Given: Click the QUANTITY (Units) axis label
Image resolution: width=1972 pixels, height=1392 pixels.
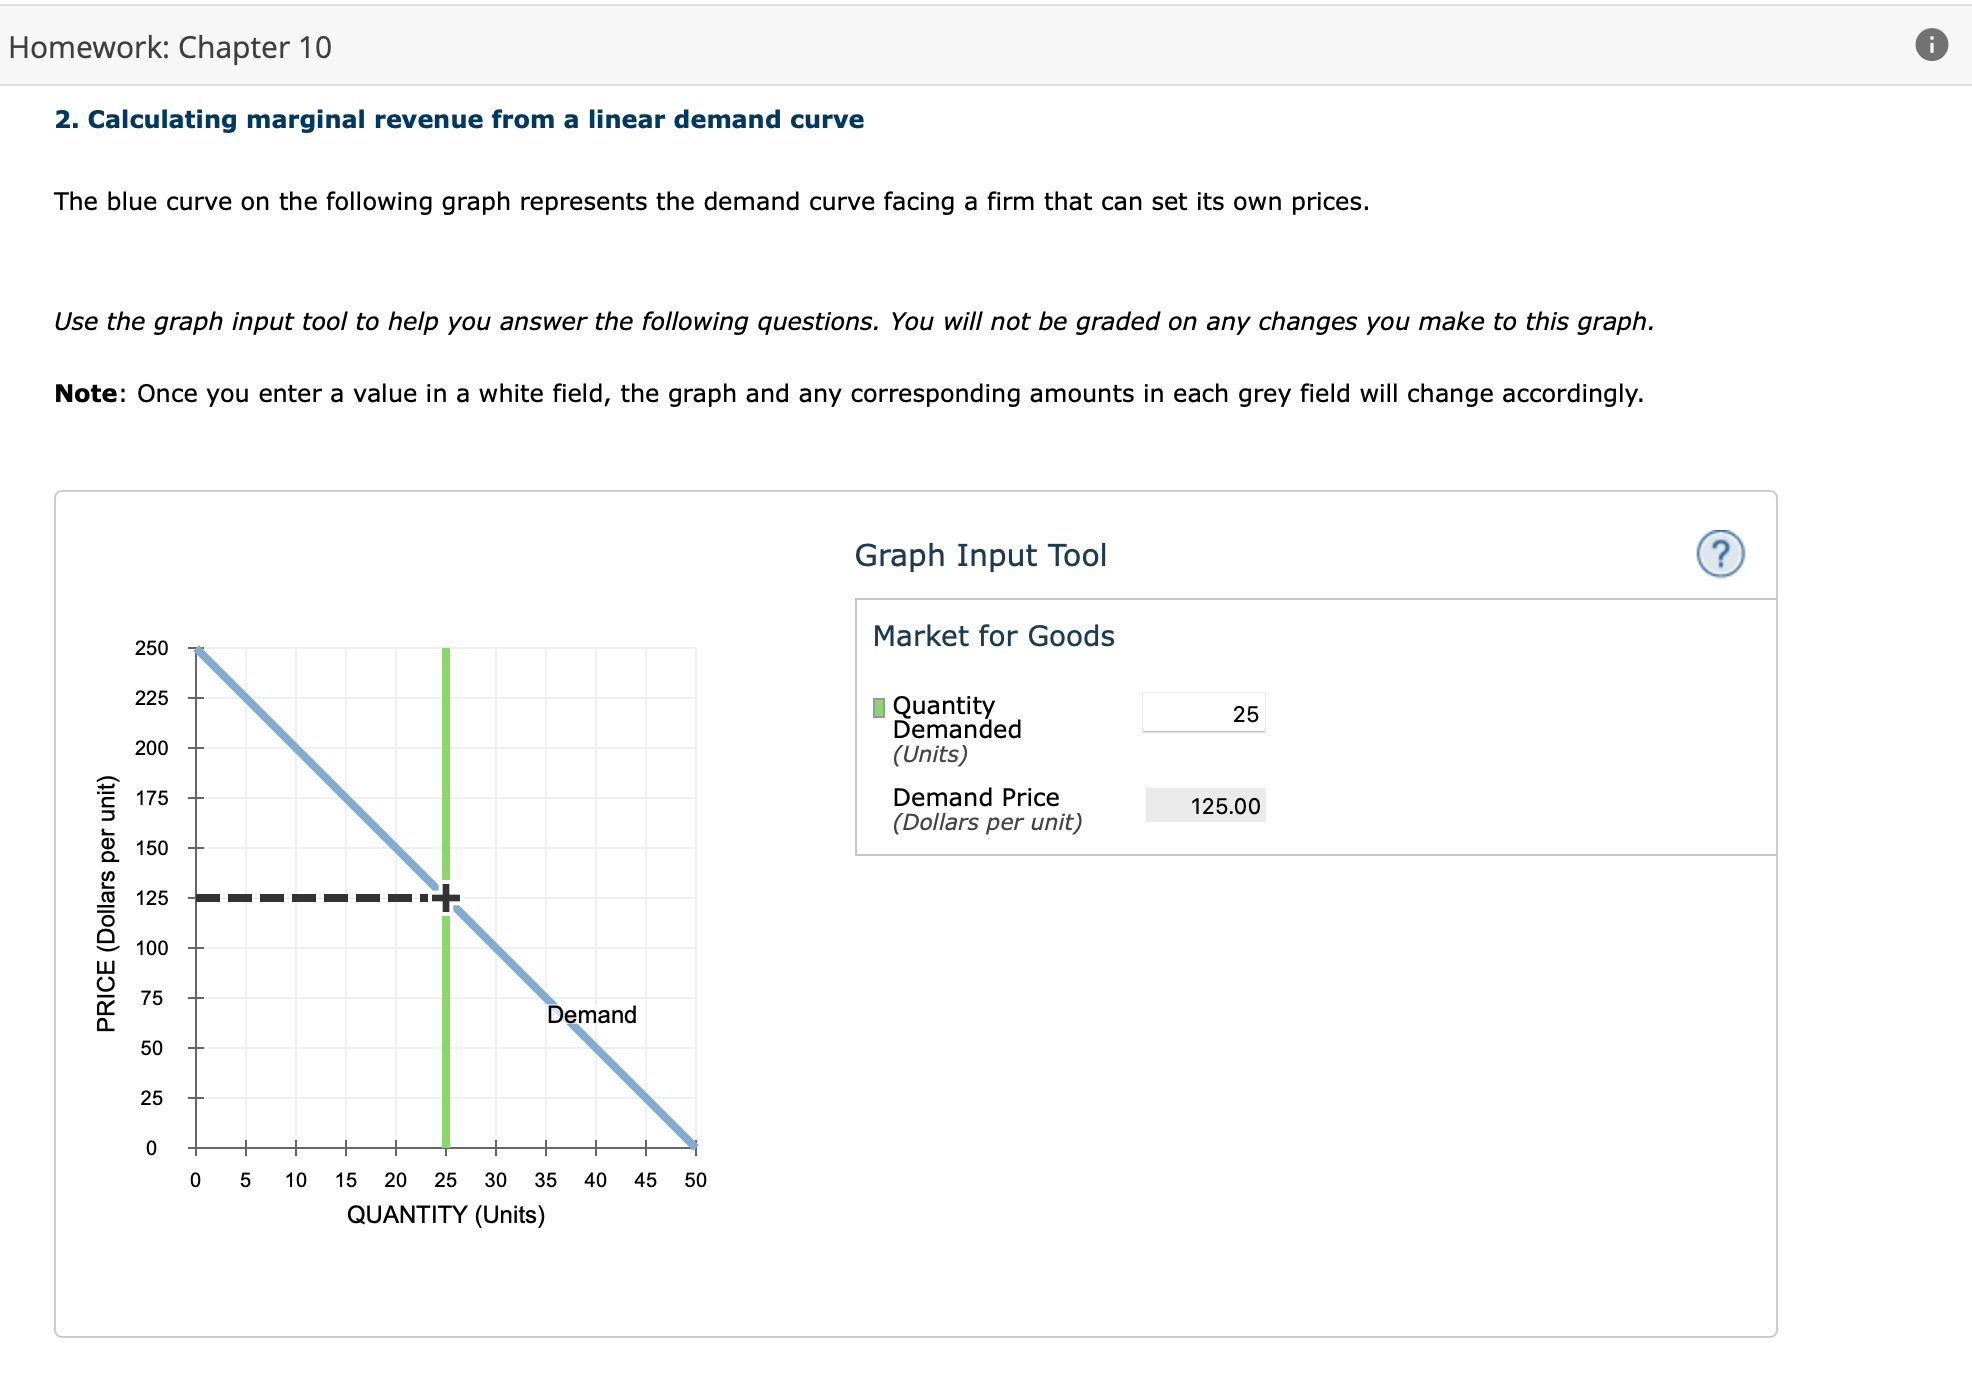Looking at the screenshot, I should tap(446, 1215).
